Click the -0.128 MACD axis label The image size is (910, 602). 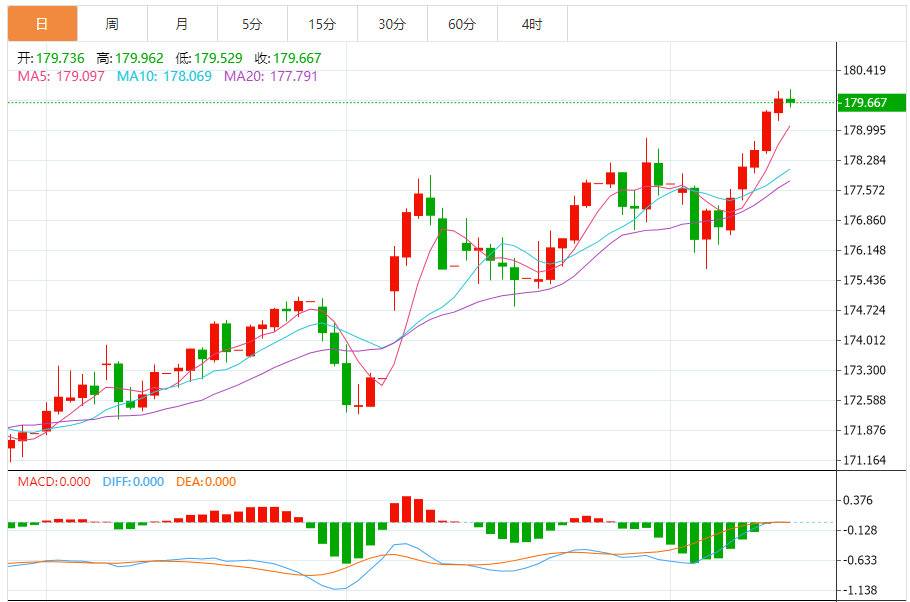(860, 530)
